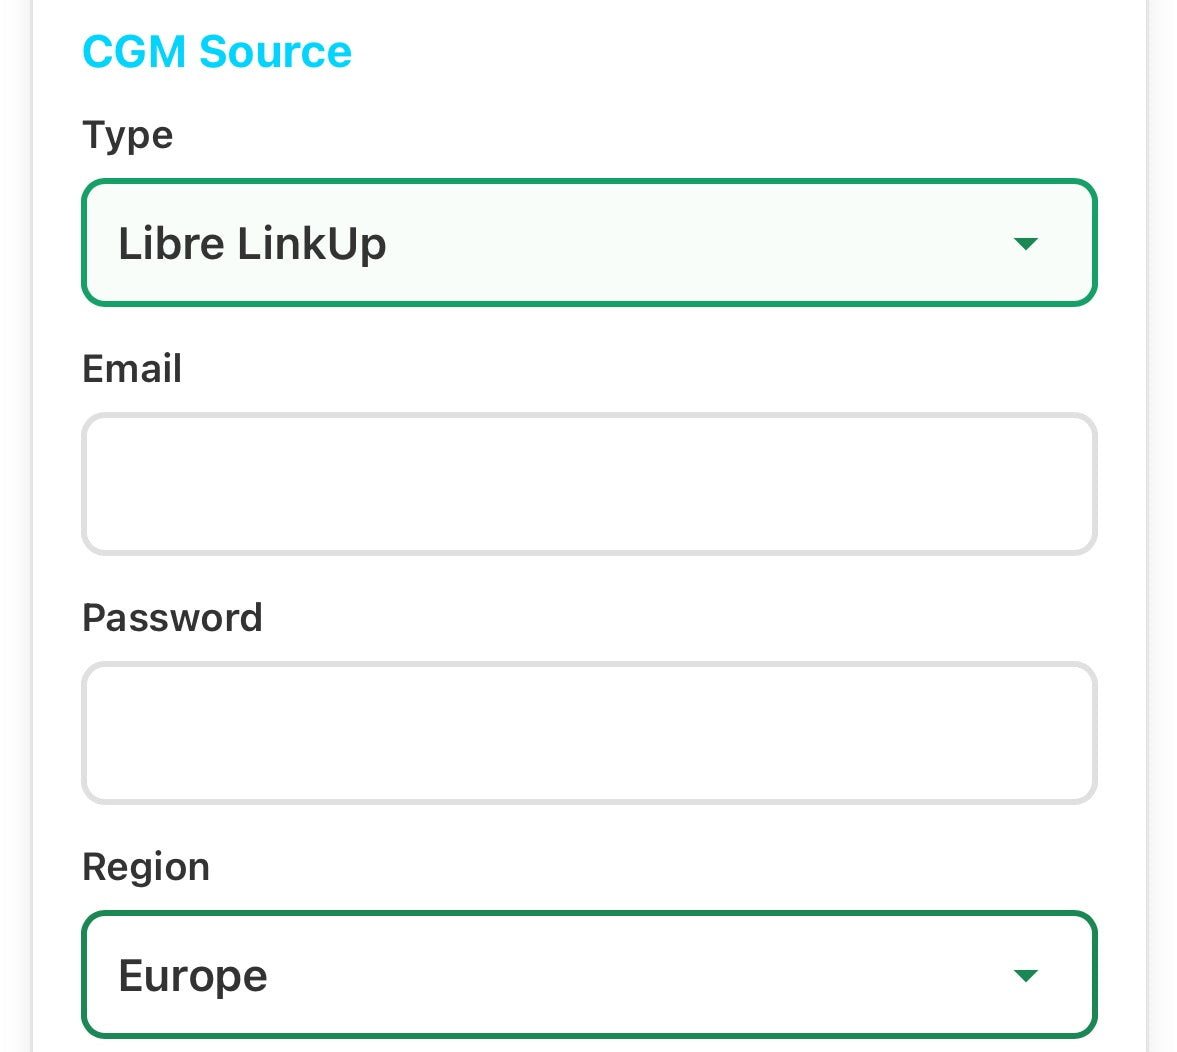Activate the Password field for typing

tap(589, 732)
